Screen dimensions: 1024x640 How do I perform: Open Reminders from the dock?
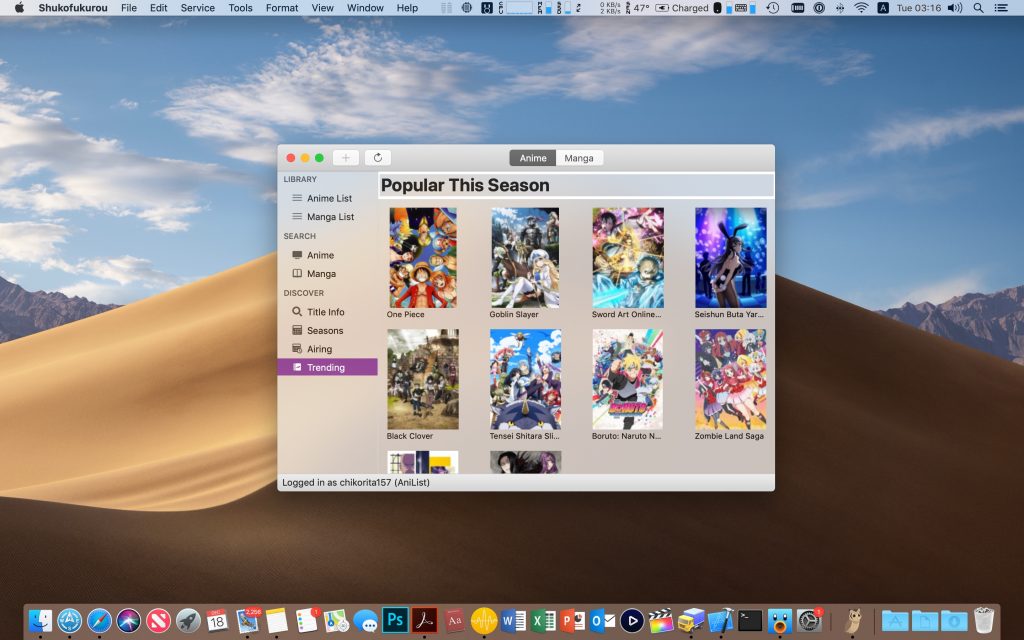[306, 620]
